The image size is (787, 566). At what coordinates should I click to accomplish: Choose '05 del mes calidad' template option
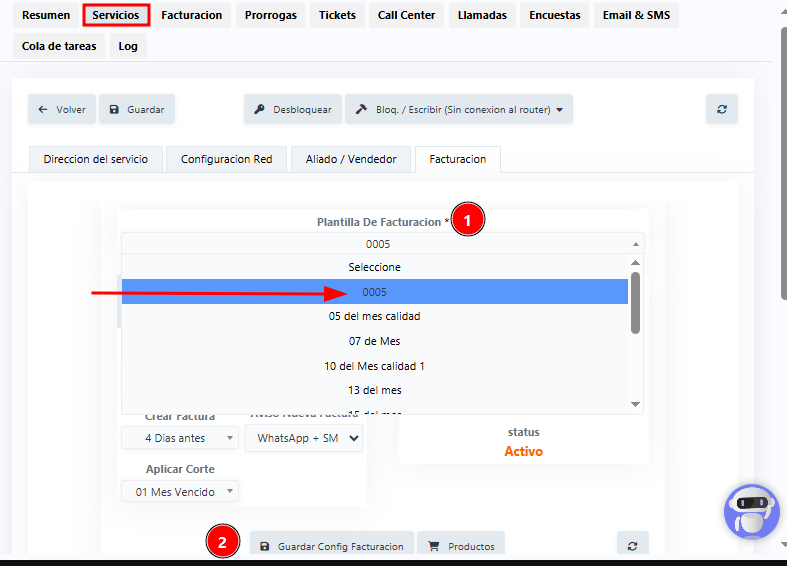[375, 316]
